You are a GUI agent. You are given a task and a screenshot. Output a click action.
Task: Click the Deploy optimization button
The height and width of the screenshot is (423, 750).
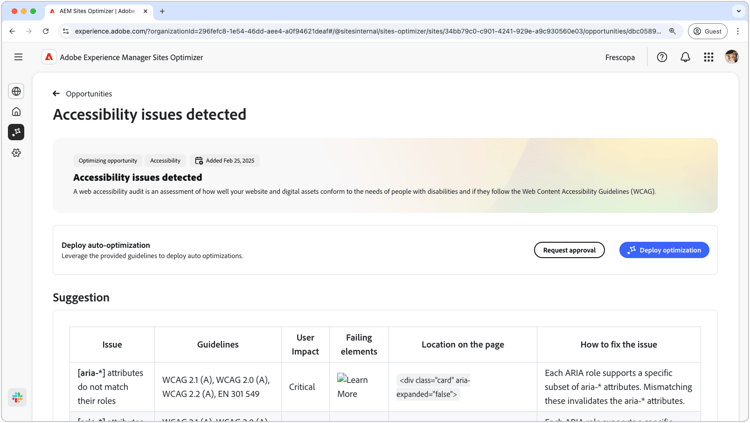point(664,250)
